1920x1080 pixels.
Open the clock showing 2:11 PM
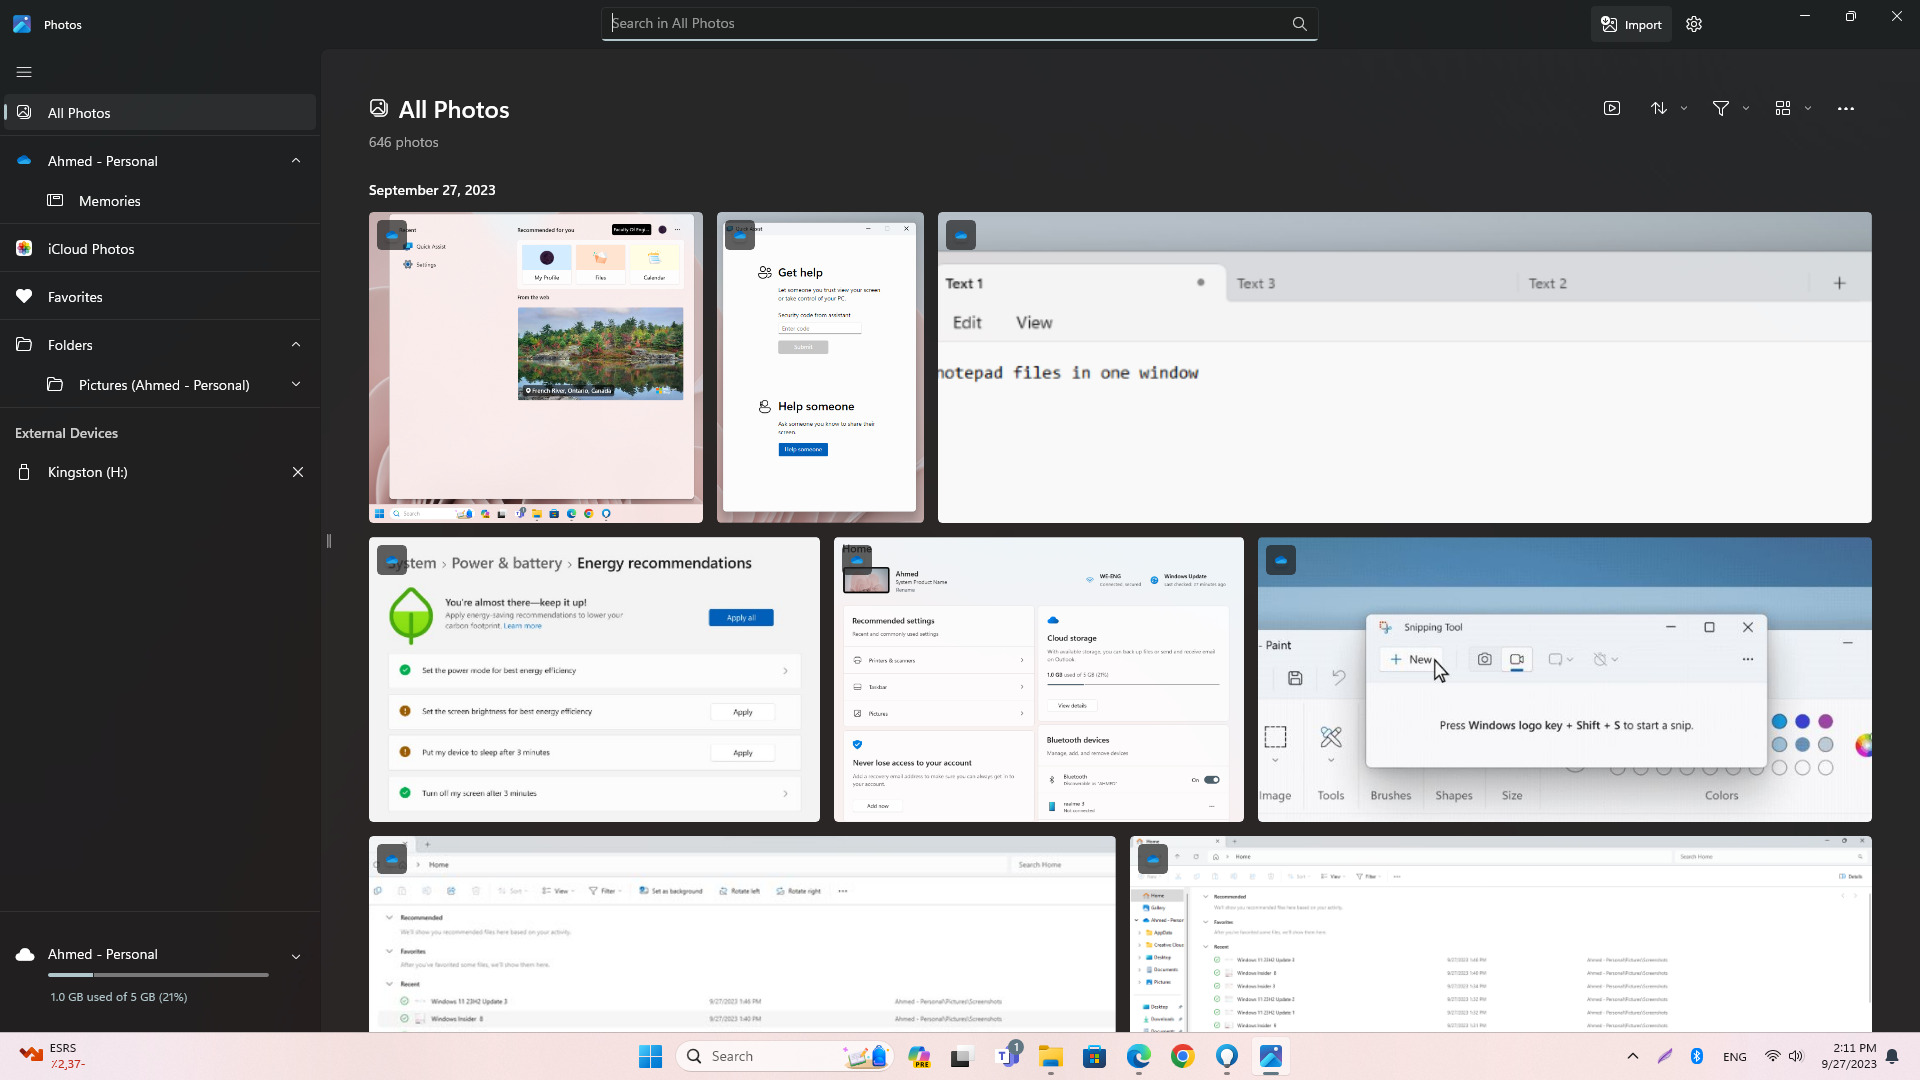coord(1849,1056)
